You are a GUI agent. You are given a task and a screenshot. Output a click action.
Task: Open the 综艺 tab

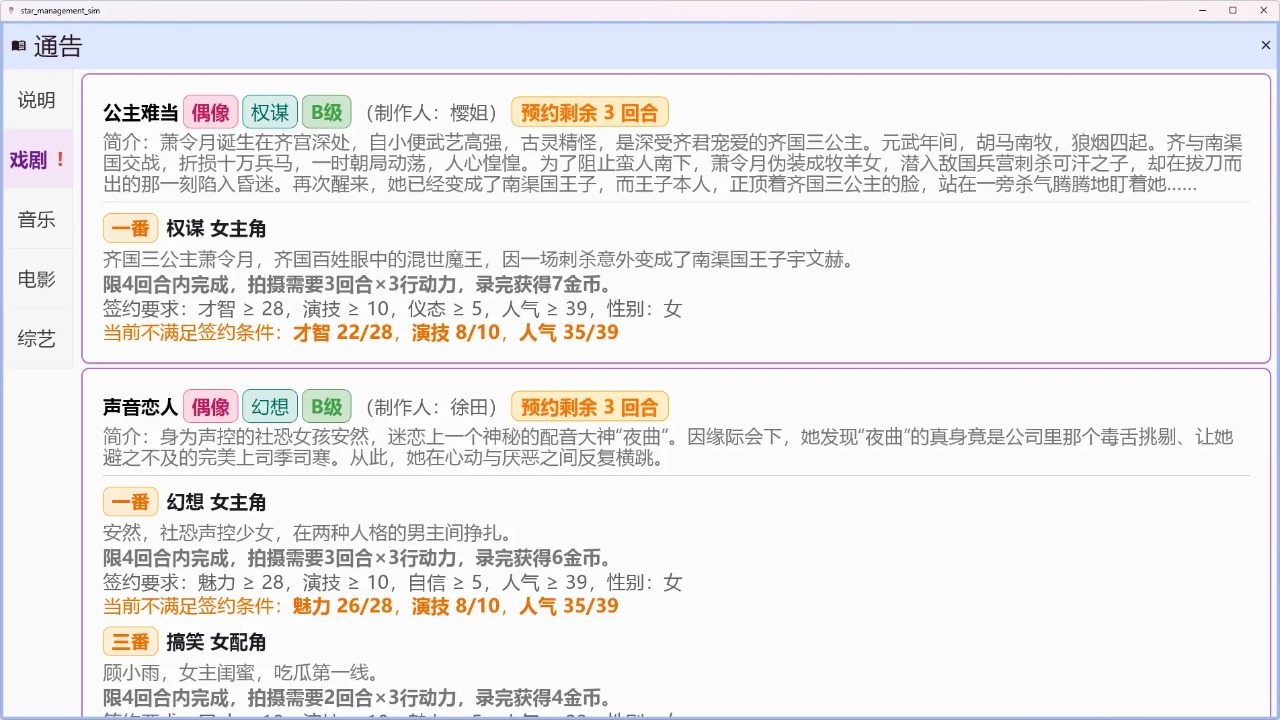pyautogui.click(x=37, y=339)
